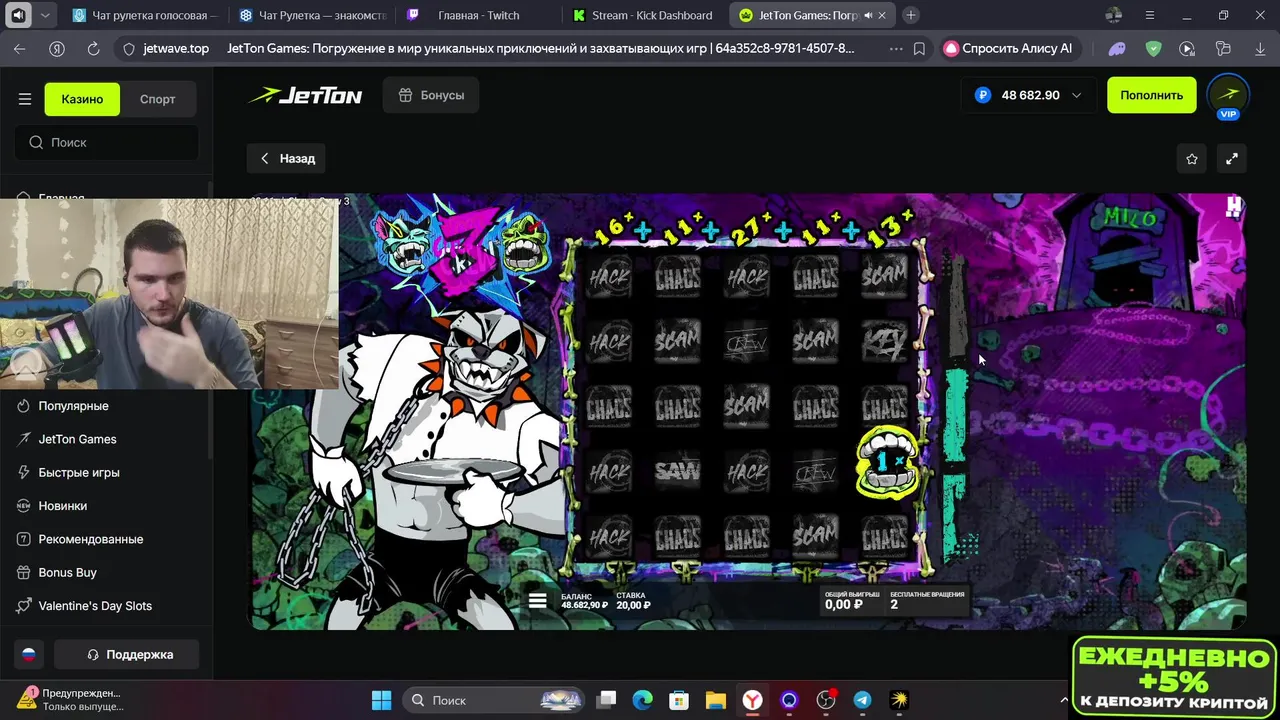Click the Ежедневно +5% crypto deposit banner
This screenshot has width=1280, height=720.
[x=1174, y=677]
